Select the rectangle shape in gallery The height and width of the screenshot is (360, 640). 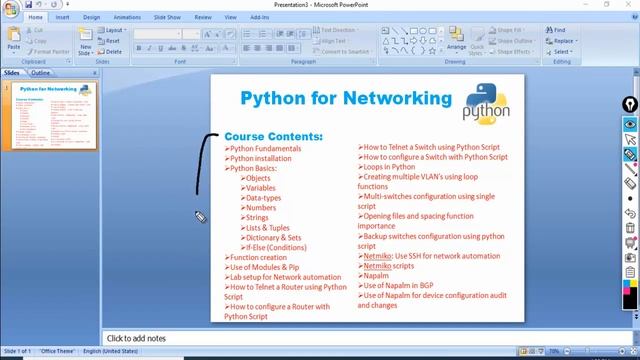(414, 31)
